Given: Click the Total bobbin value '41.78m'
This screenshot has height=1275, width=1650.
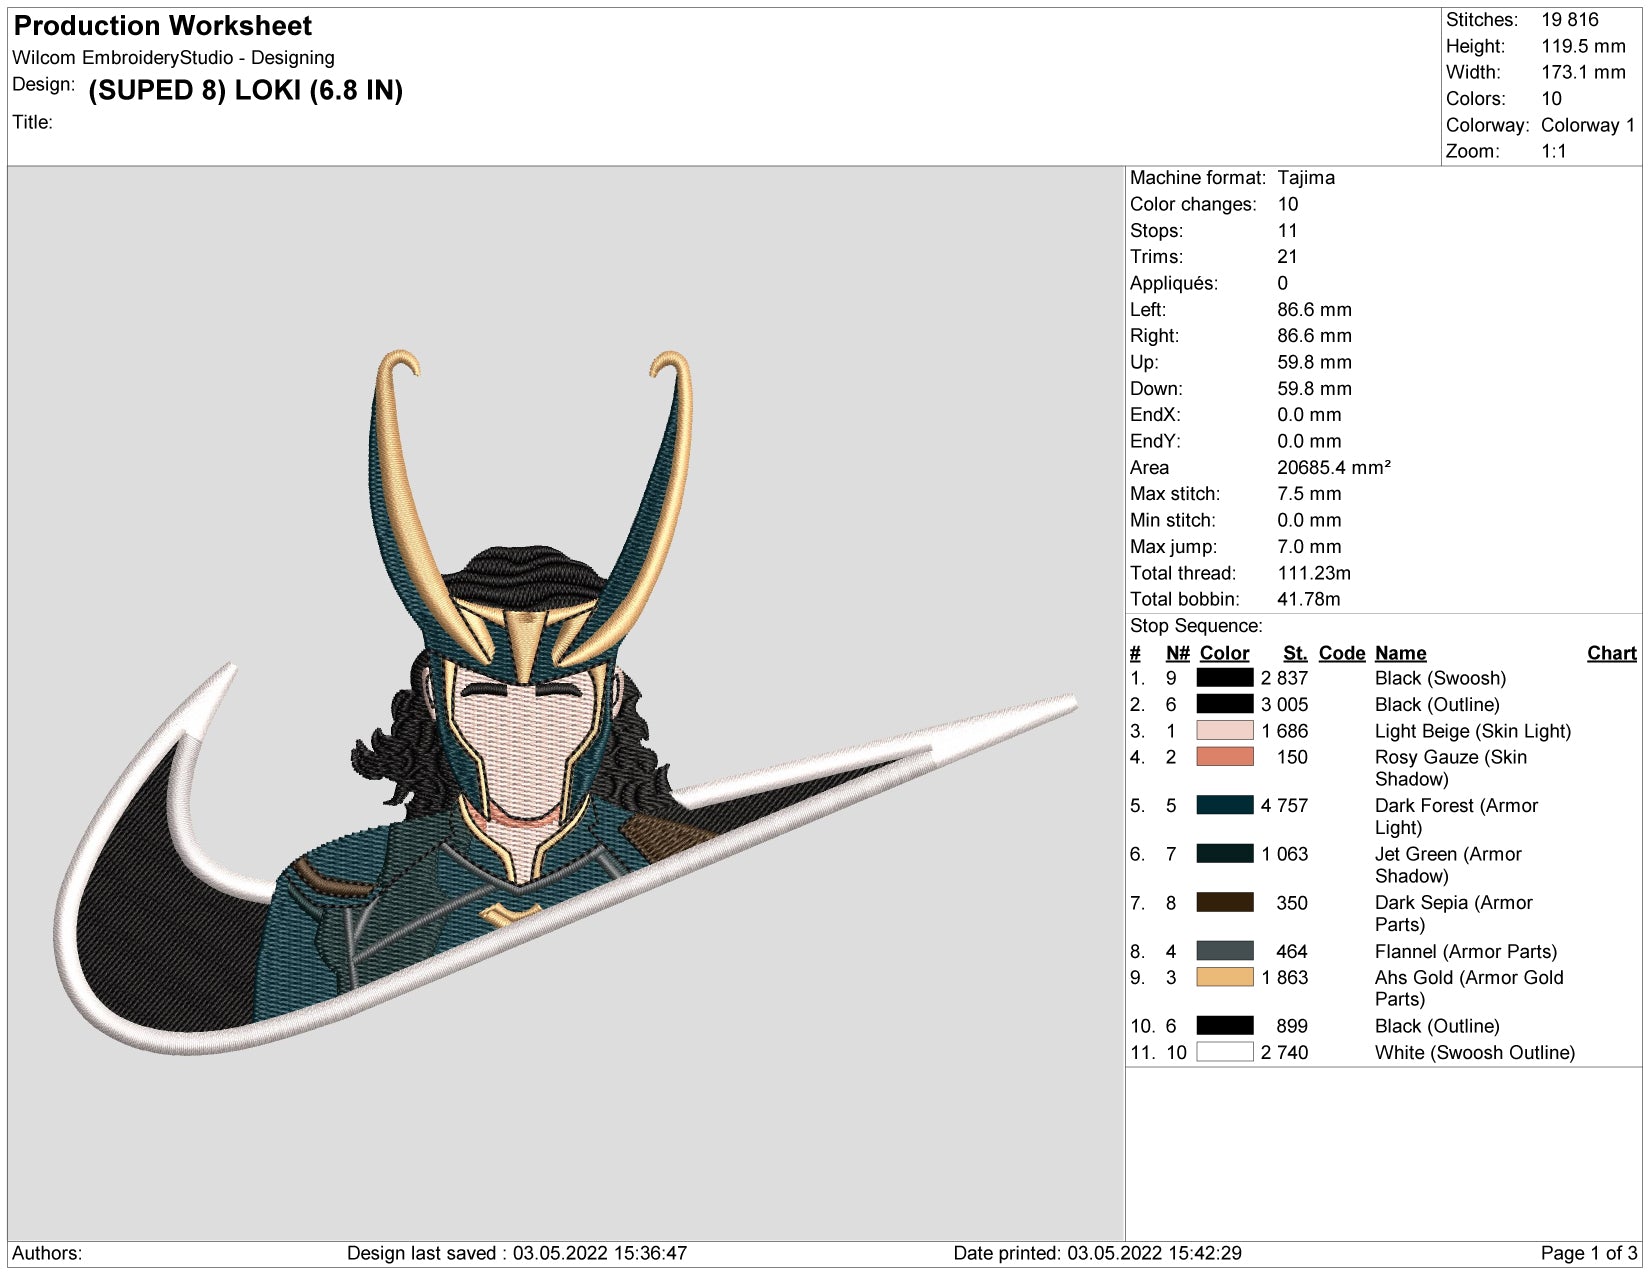Looking at the screenshot, I should point(1309,599).
